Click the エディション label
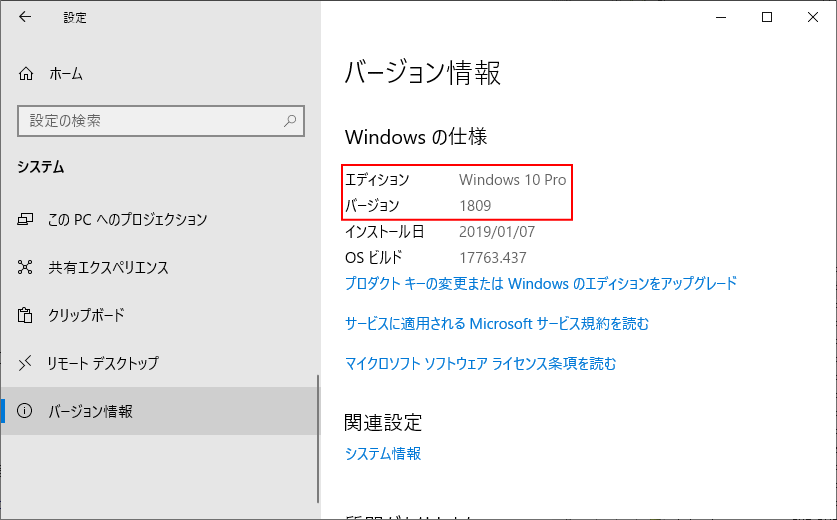Screen dimensions: 837x520 377,180
